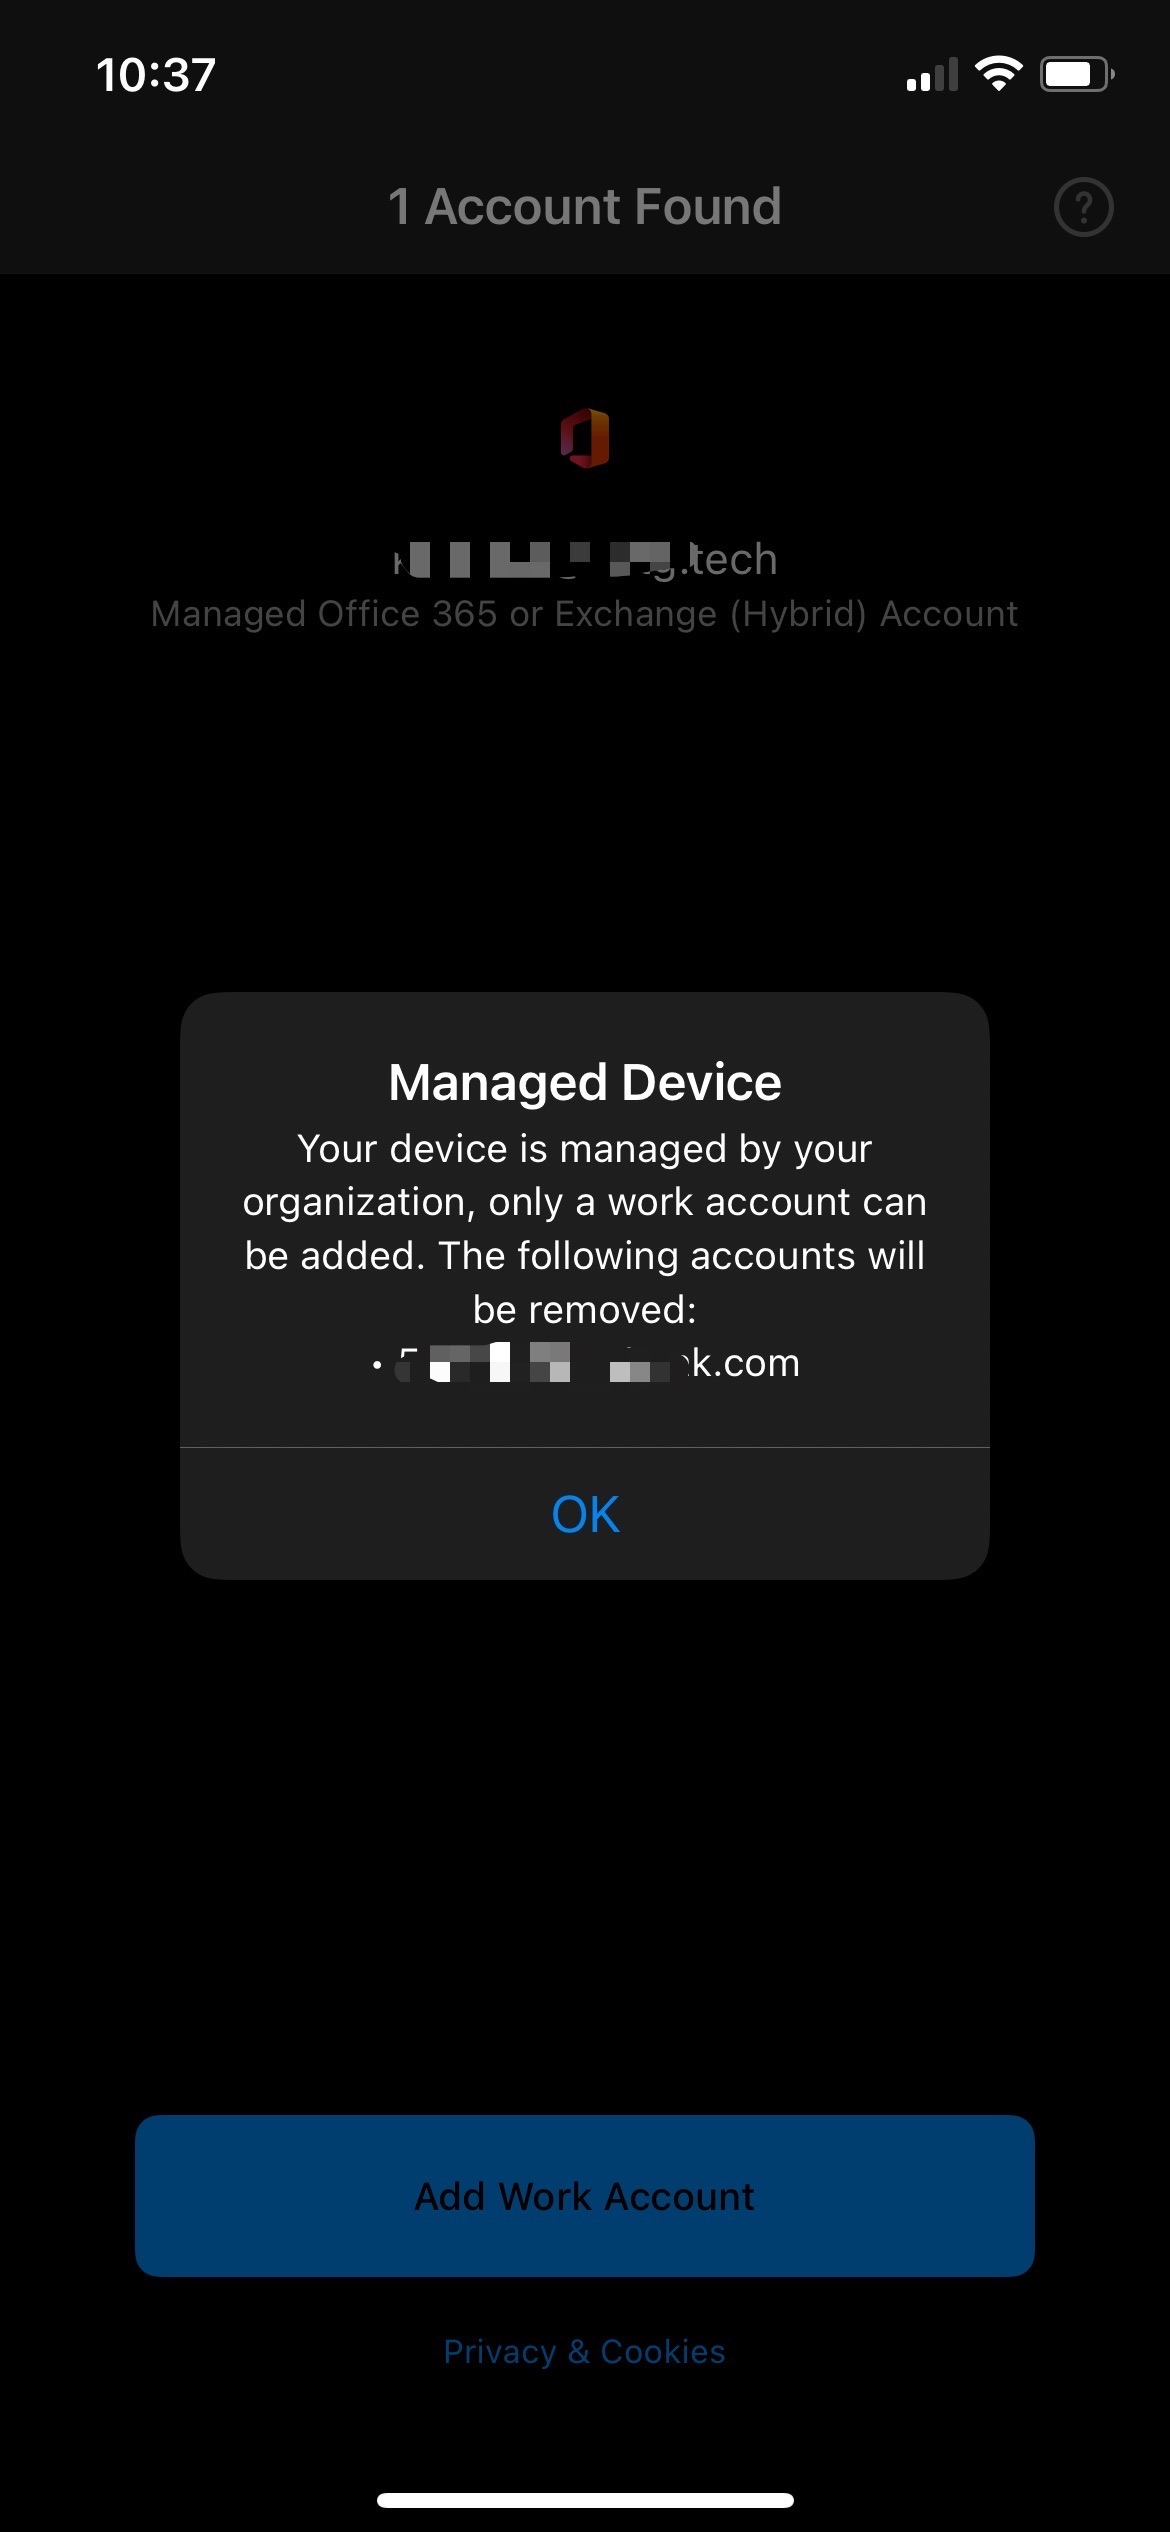1170x2532 pixels.
Task: Tap the 'only a work account can' line
Action: pyautogui.click(x=708, y=1202)
